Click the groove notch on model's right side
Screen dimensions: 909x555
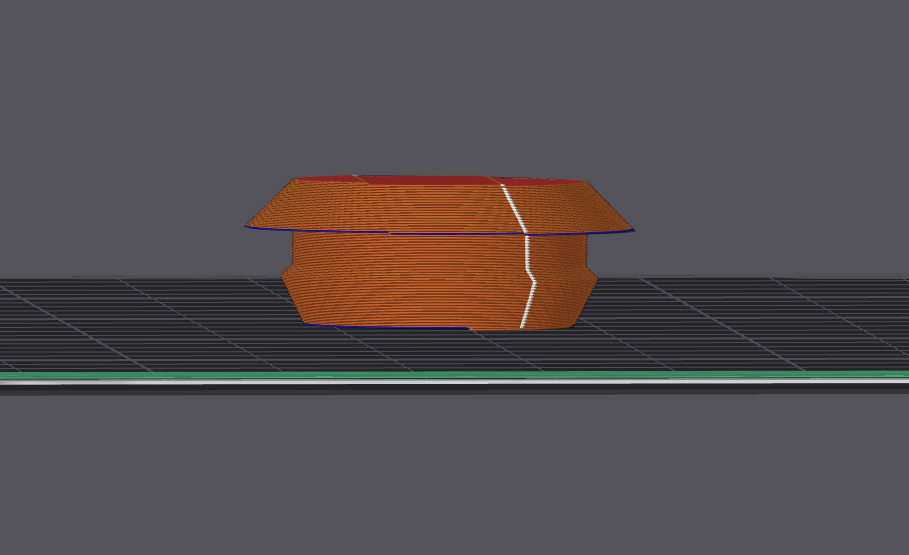pyautogui.click(x=592, y=274)
